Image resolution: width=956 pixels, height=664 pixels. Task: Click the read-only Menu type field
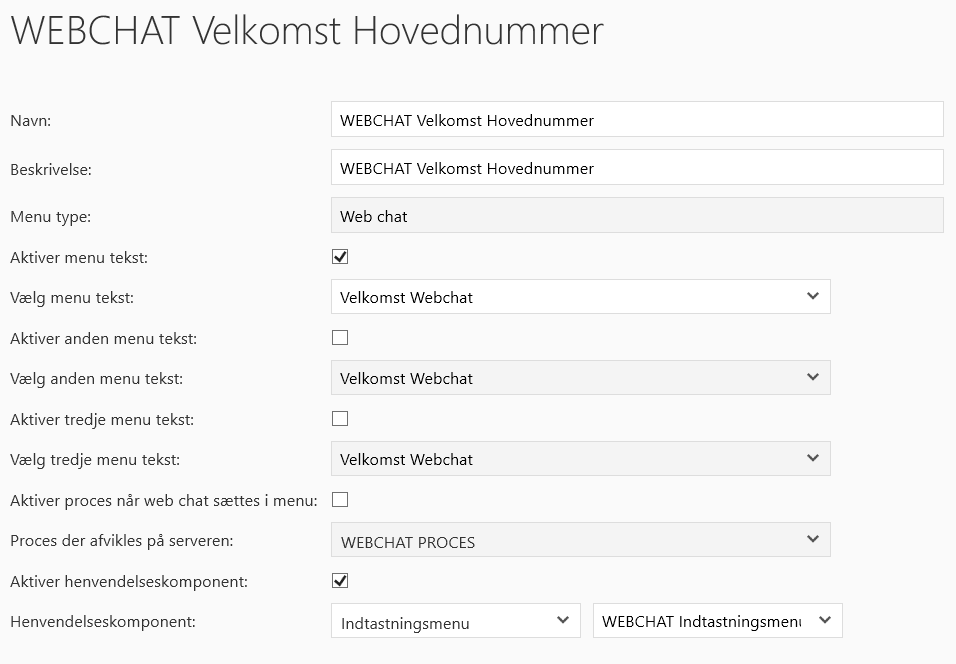(x=636, y=216)
